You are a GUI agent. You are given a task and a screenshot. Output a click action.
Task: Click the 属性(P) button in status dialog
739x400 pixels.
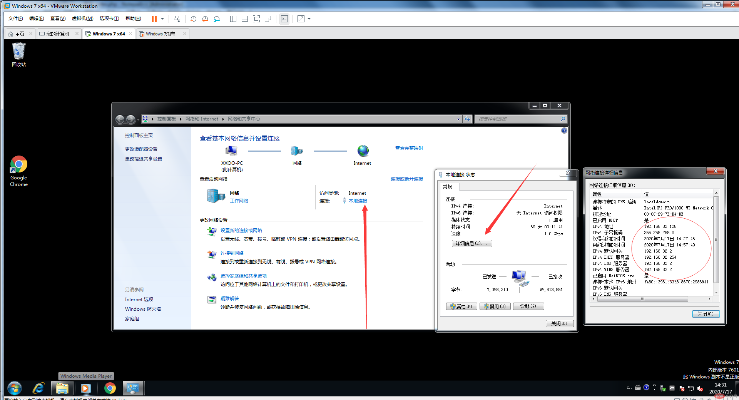[461, 306]
